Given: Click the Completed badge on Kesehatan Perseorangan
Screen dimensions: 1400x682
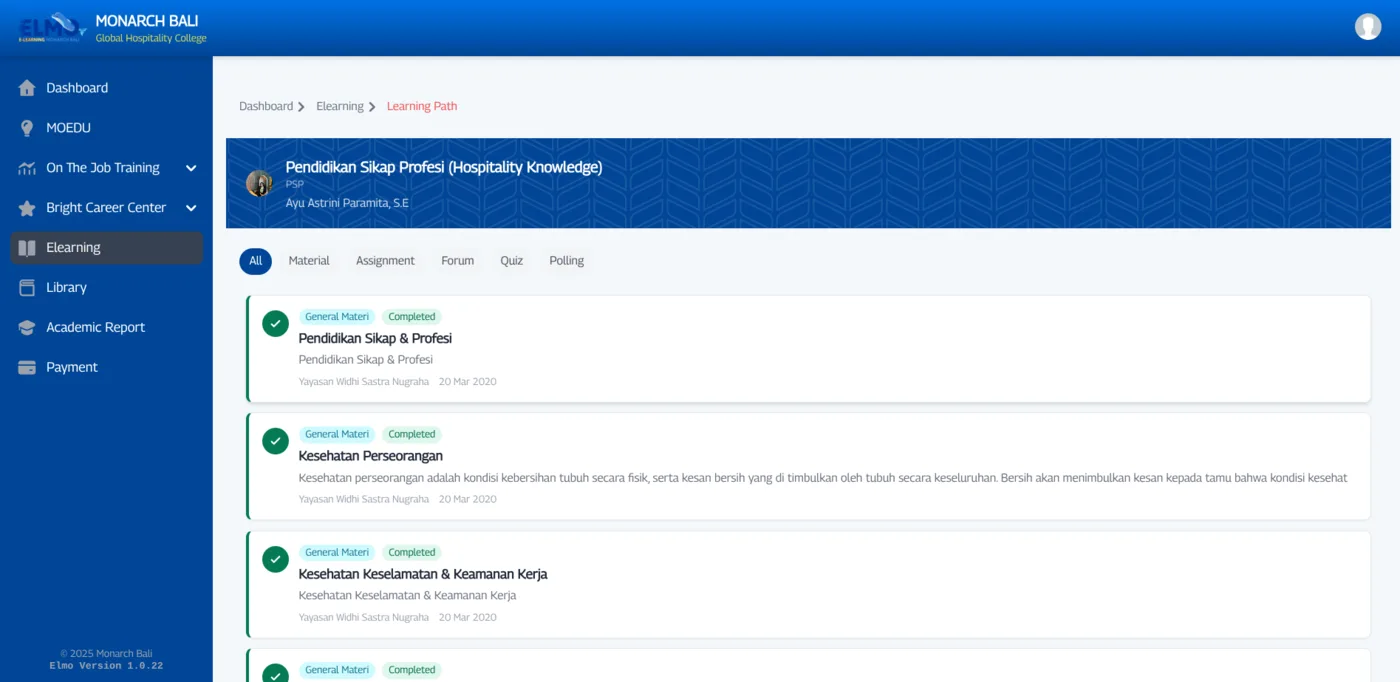Looking at the screenshot, I should point(412,434).
